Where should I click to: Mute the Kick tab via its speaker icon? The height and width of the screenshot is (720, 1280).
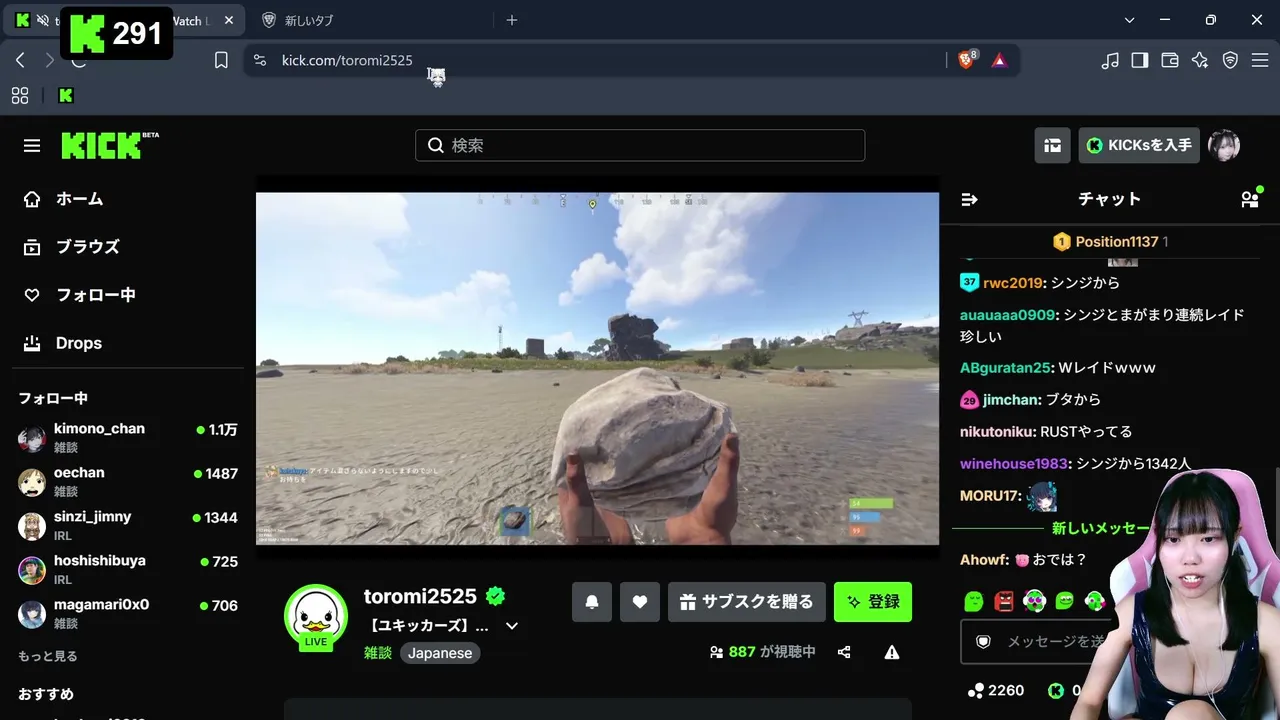[x=42, y=20]
